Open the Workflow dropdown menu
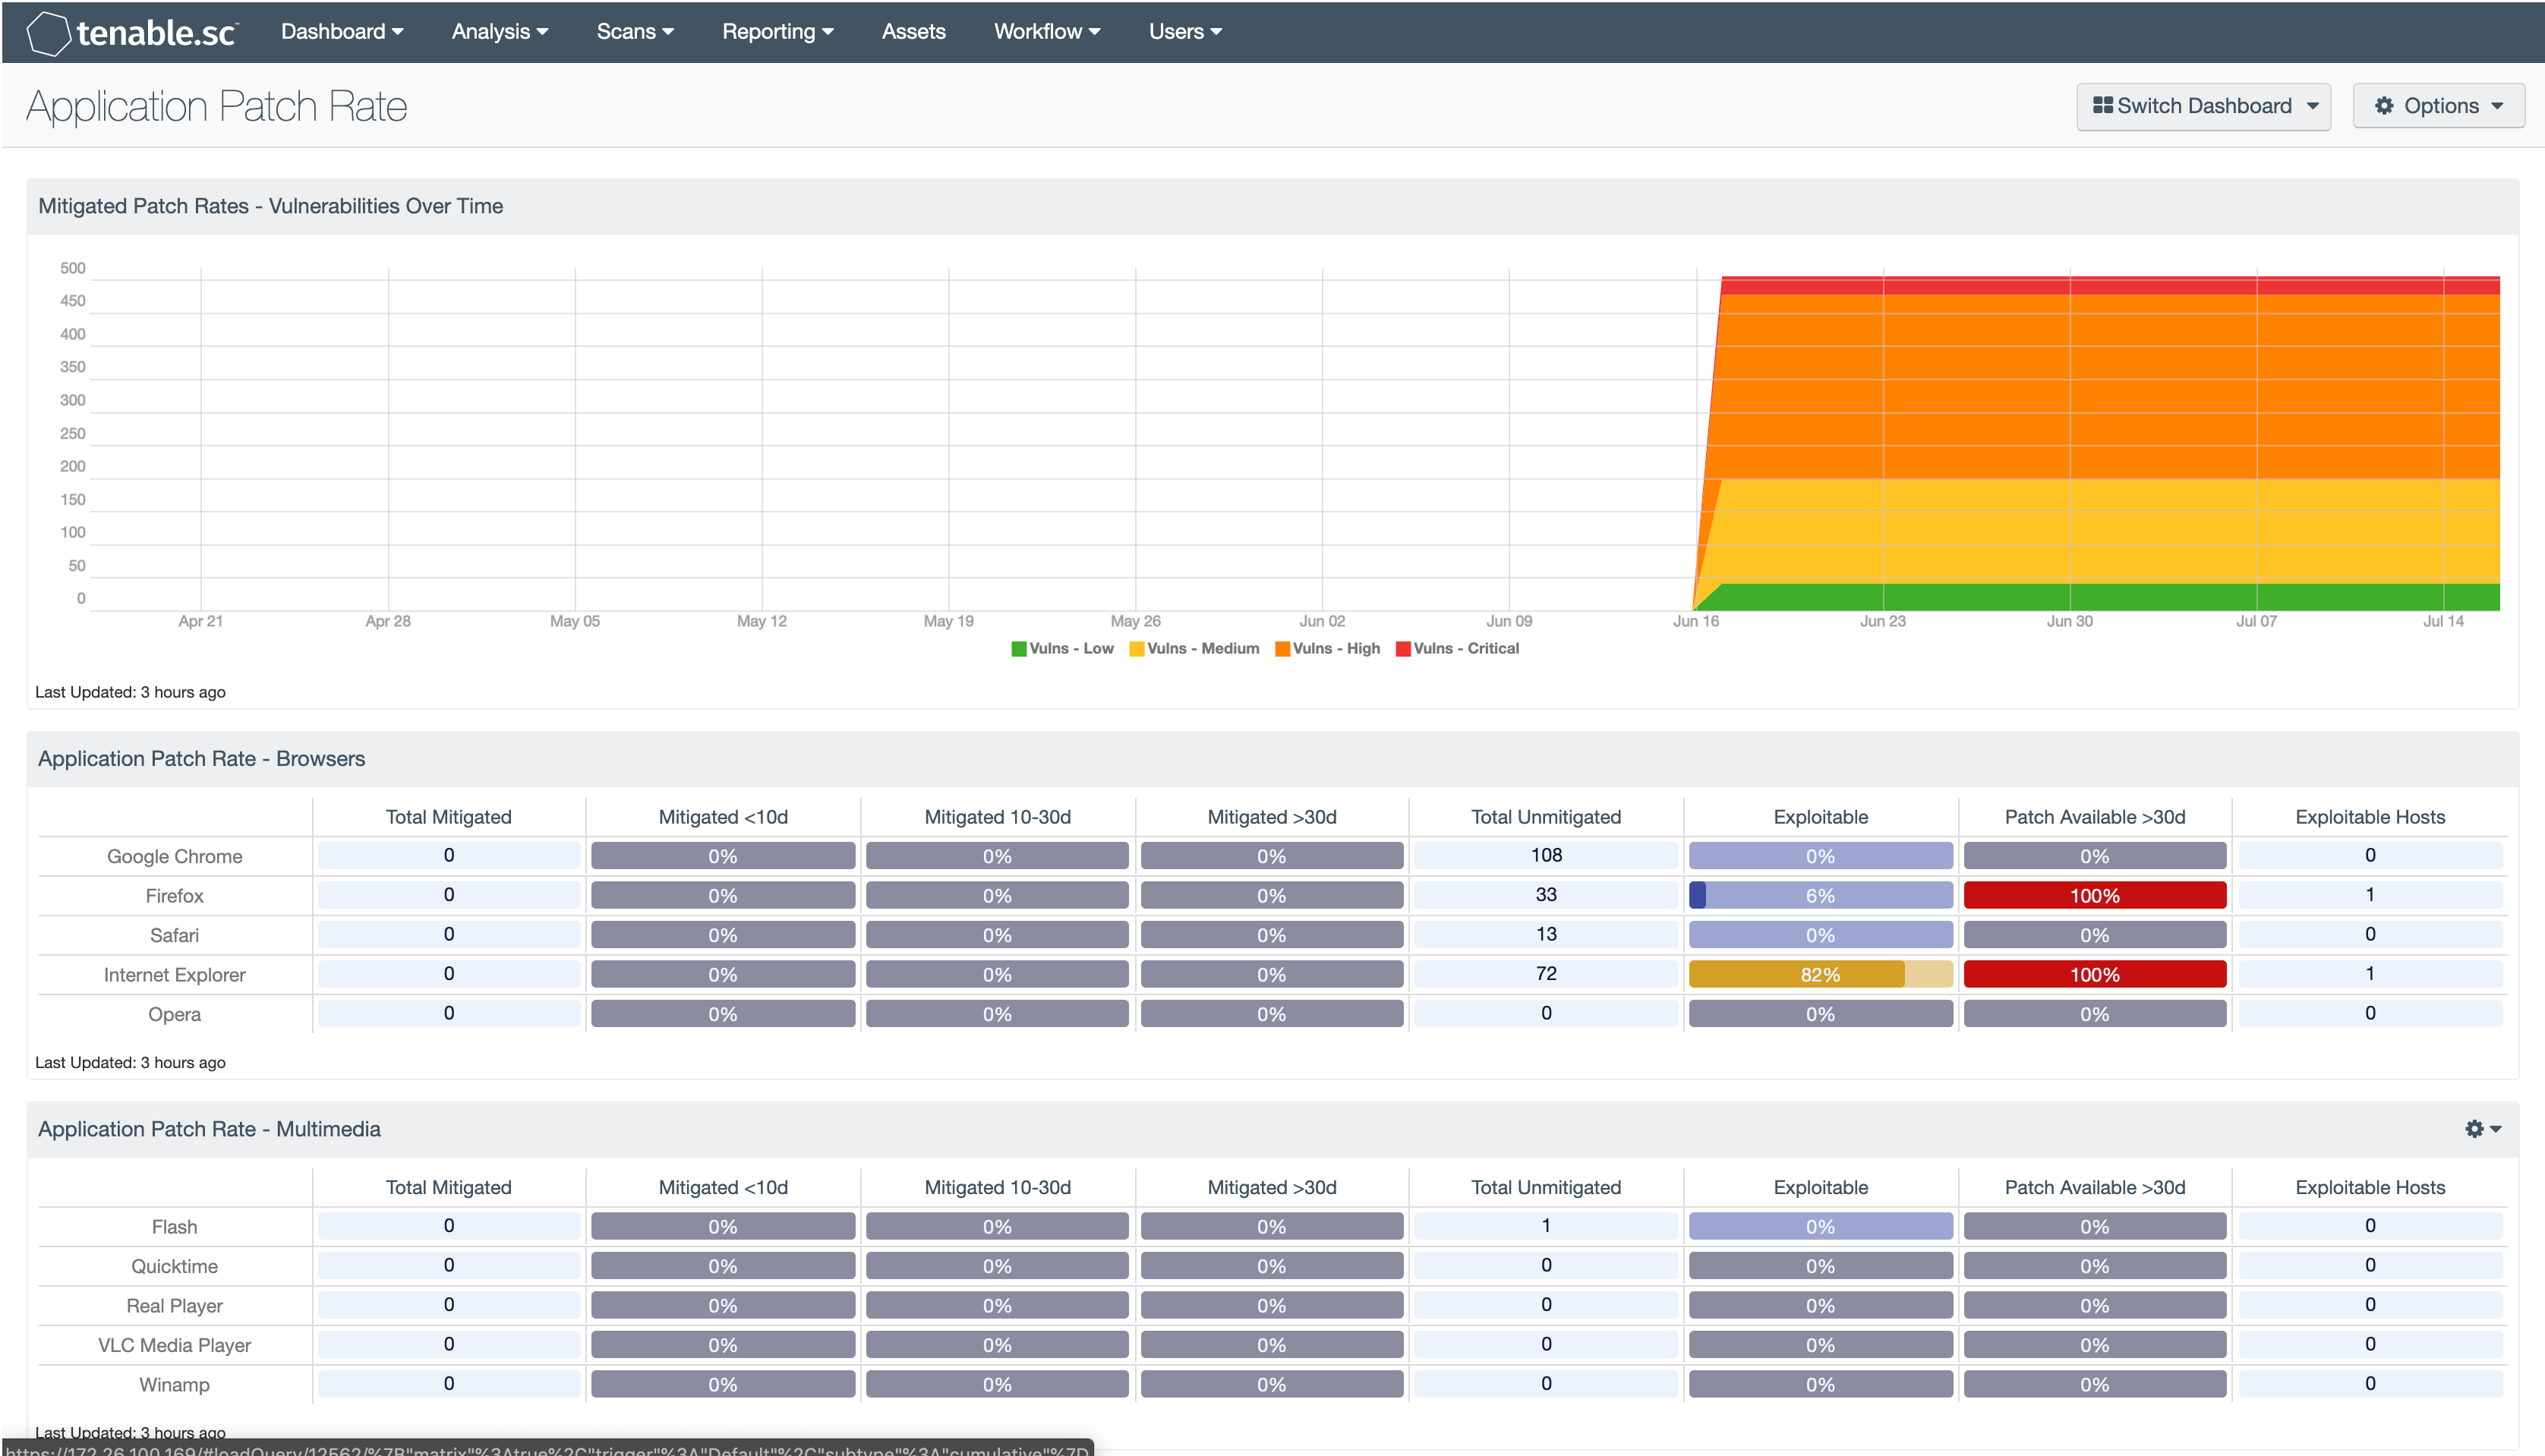The height and width of the screenshot is (1456, 2545). pyautogui.click(x=1042, y=30)
